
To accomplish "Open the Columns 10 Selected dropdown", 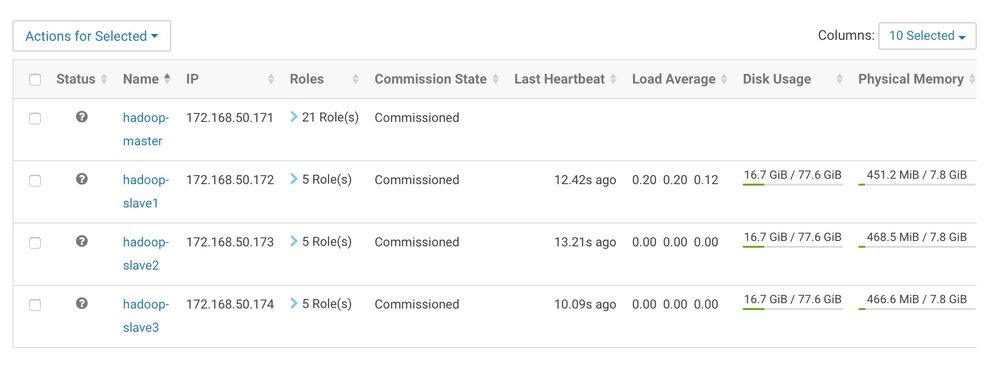I will (x=927, y=36).
